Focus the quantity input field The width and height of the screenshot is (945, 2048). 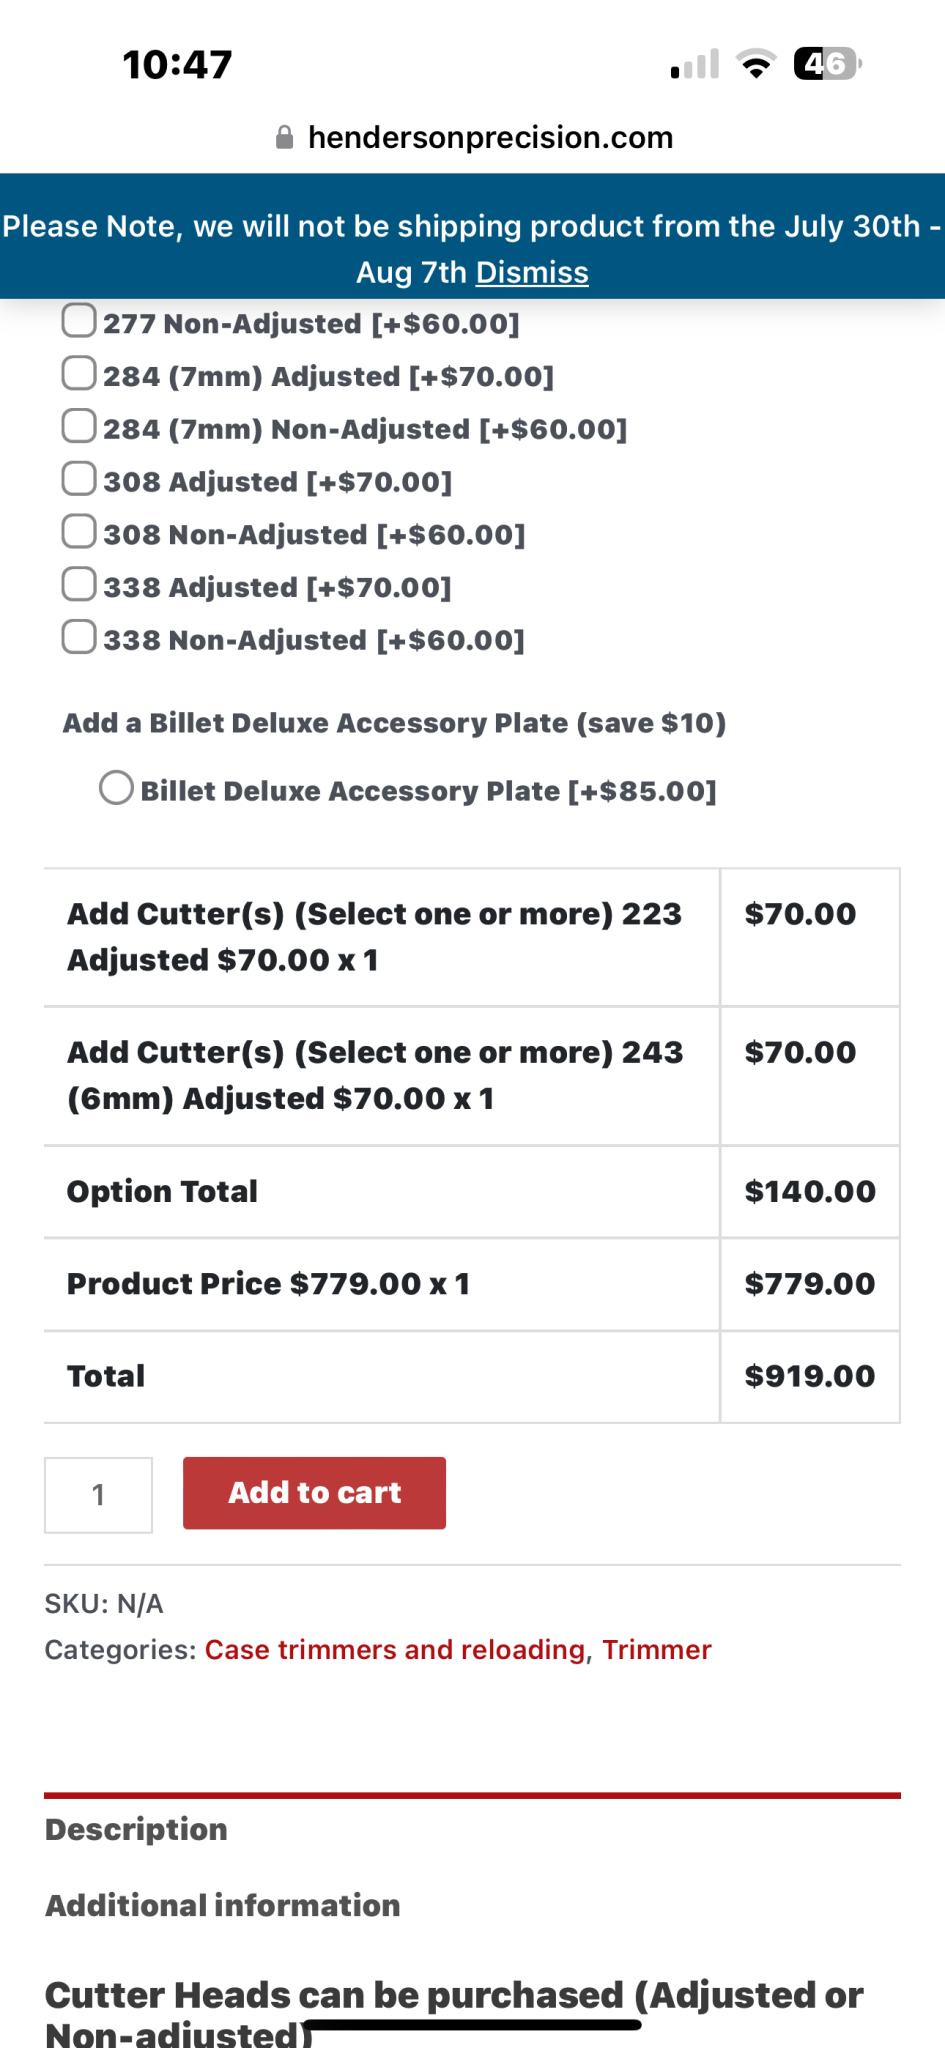tap(98, 1495)
